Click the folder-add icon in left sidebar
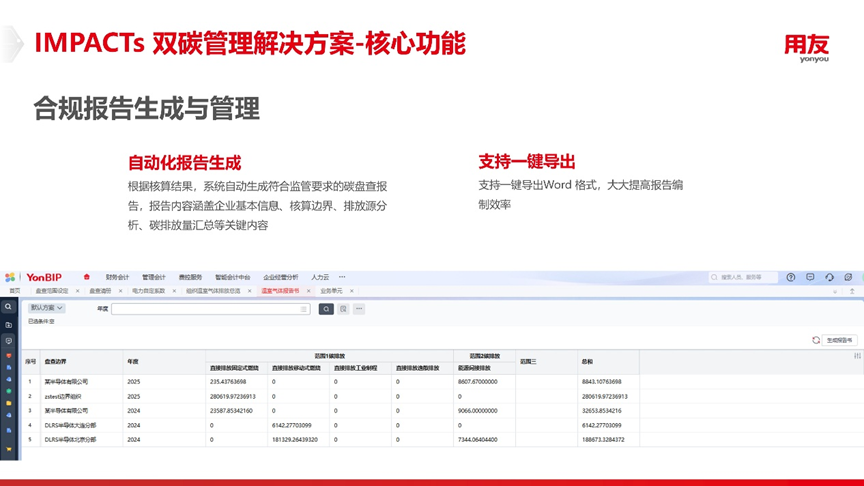 [8, 325]
